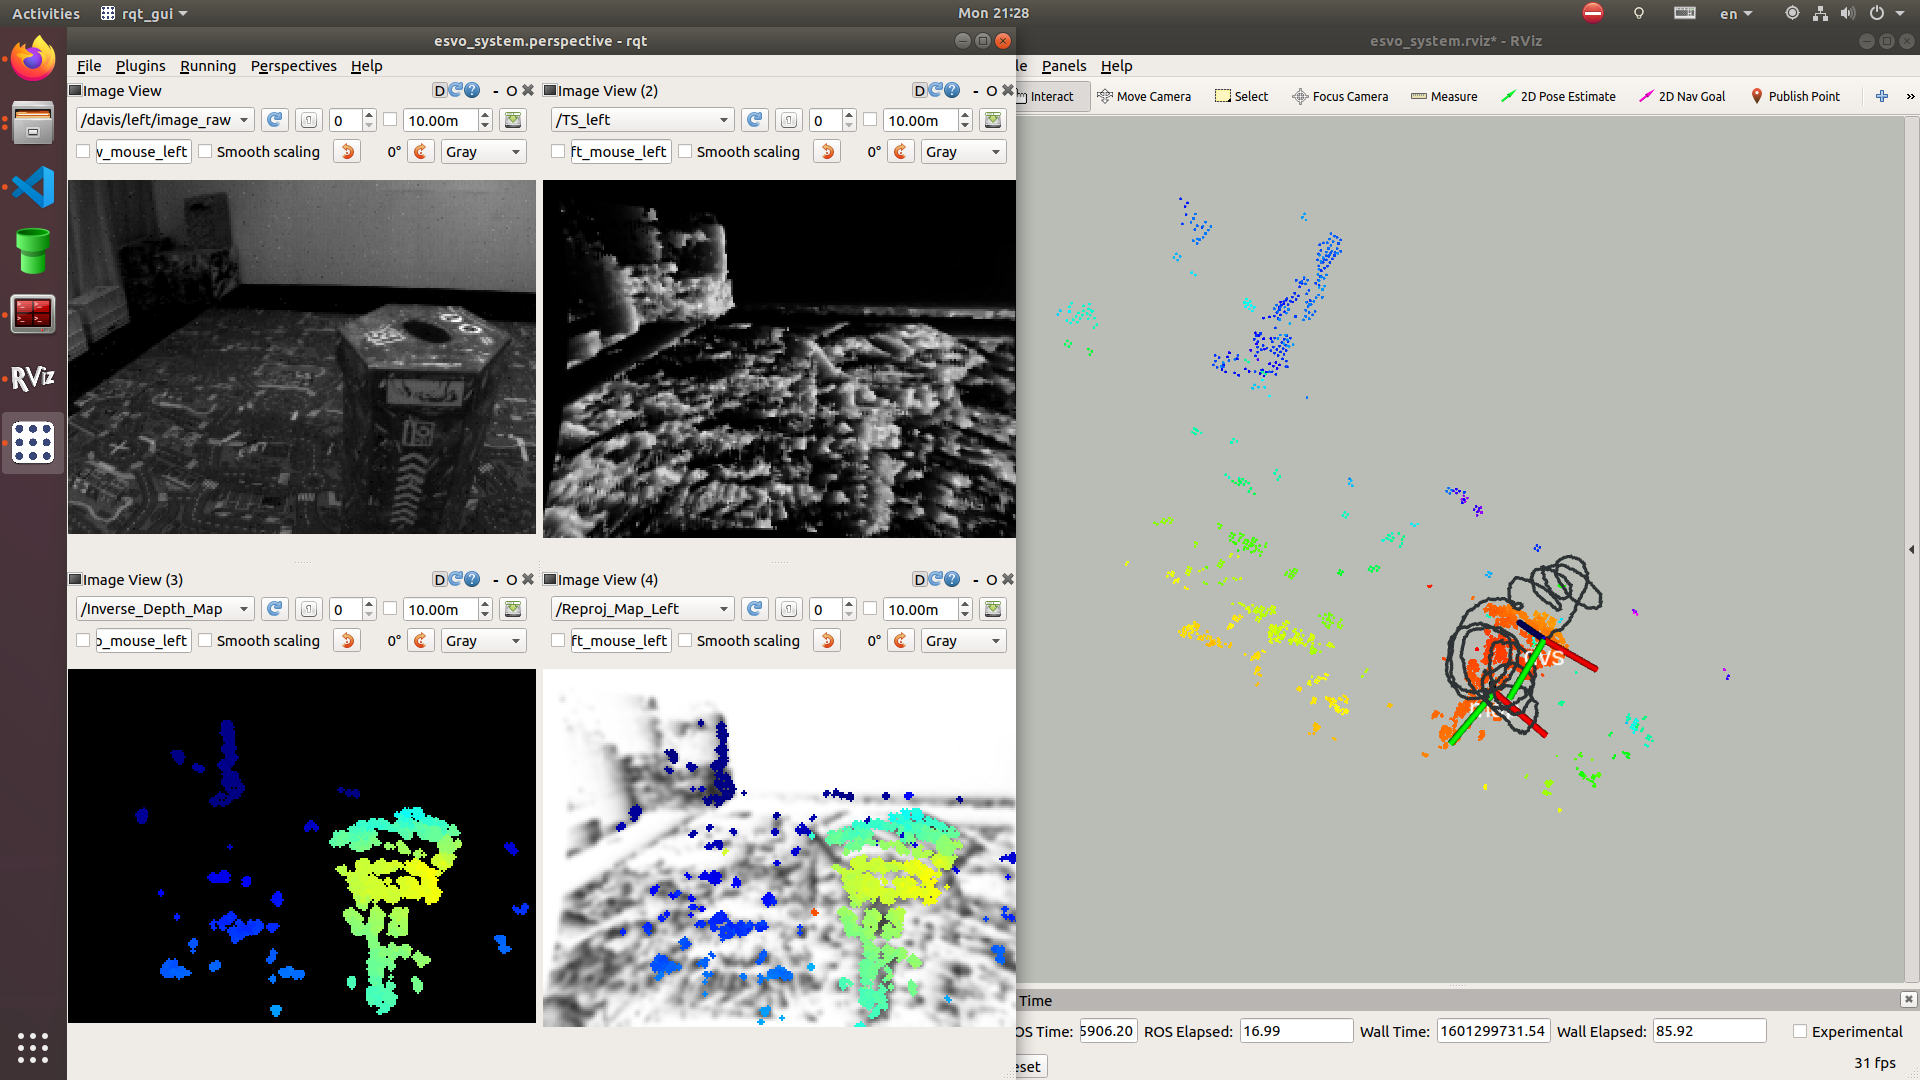Viewport: 1920px width, 1080px height.
Task: Click the Publish Point tool
Action: coord(1795,96)
